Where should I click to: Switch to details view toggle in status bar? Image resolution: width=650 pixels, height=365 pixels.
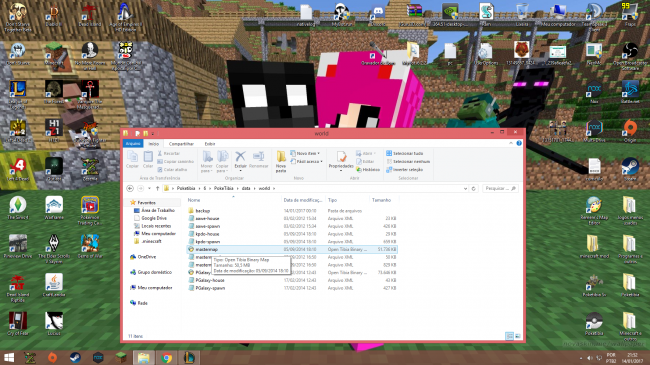point(509,336)
